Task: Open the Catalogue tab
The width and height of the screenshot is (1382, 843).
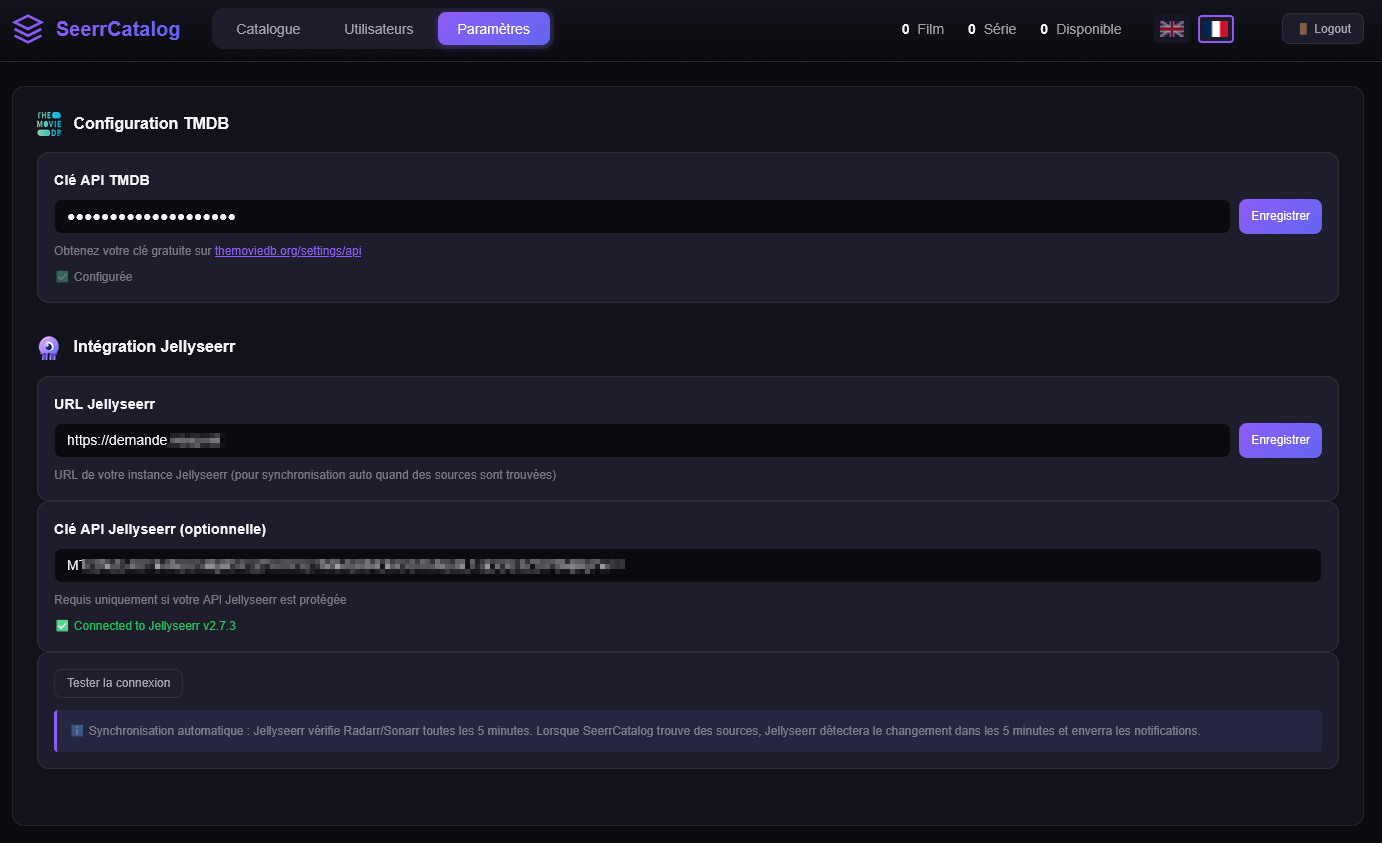Action: point(268,29)
